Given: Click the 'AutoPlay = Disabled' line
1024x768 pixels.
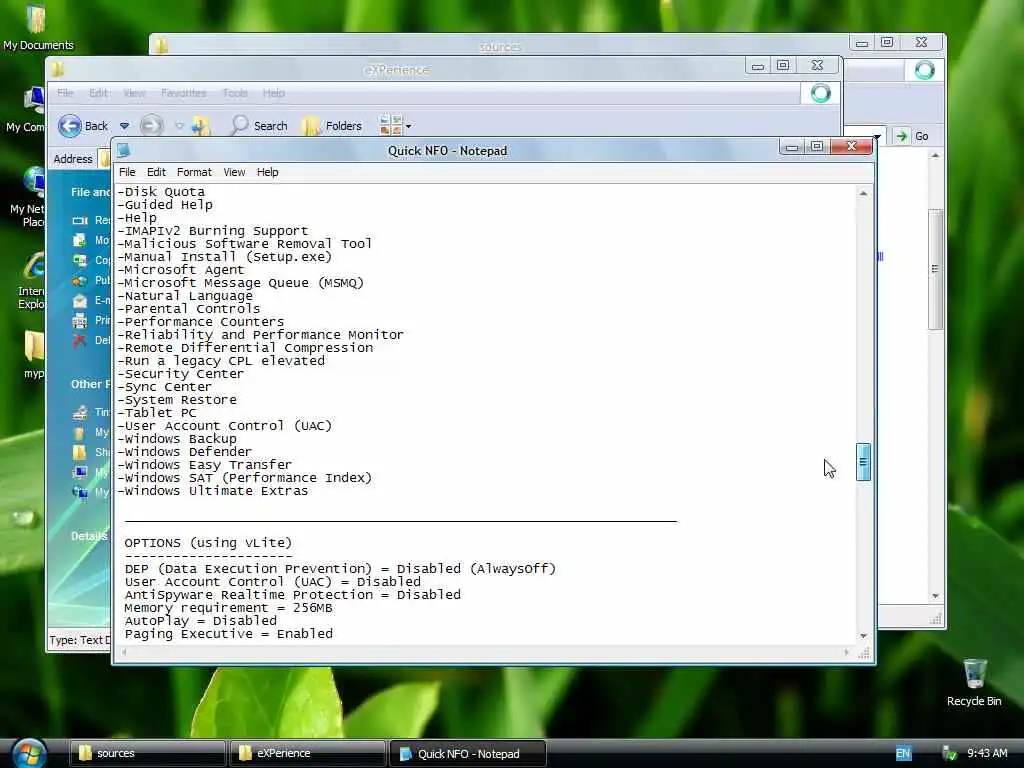Looking at the screenshot, I should pyautogui.click(x=200, y=621).
